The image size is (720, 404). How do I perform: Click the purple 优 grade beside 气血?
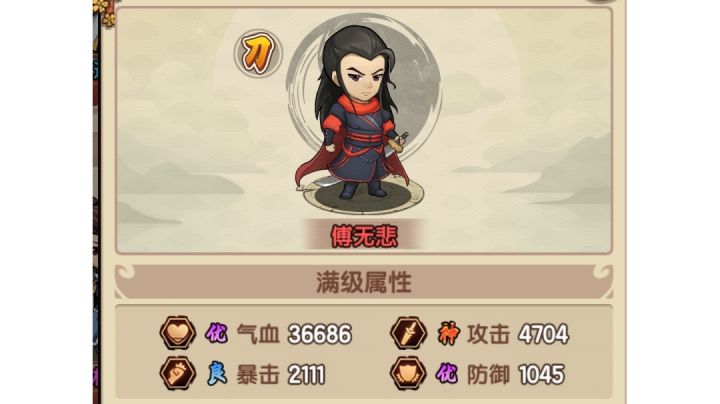(216, 333)
